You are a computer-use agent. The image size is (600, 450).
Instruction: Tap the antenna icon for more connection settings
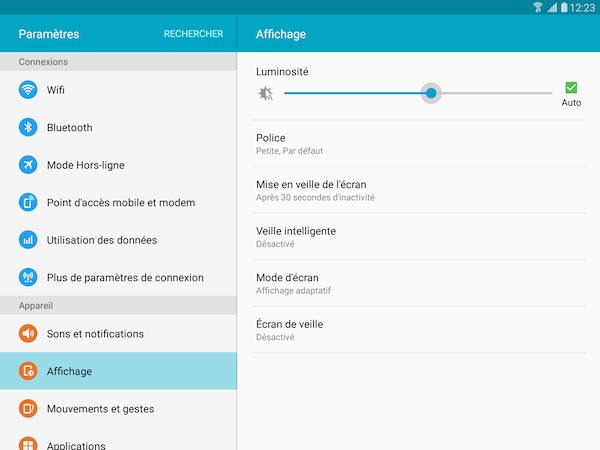pyautogui.click(x=28, y=277)
